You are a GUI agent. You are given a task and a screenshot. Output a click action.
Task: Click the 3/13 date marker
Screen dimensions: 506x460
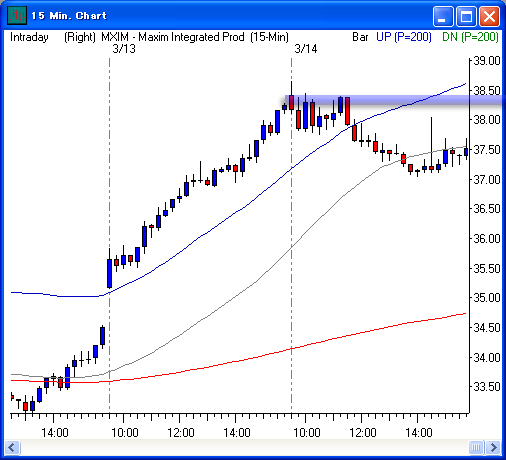[124, 49]
